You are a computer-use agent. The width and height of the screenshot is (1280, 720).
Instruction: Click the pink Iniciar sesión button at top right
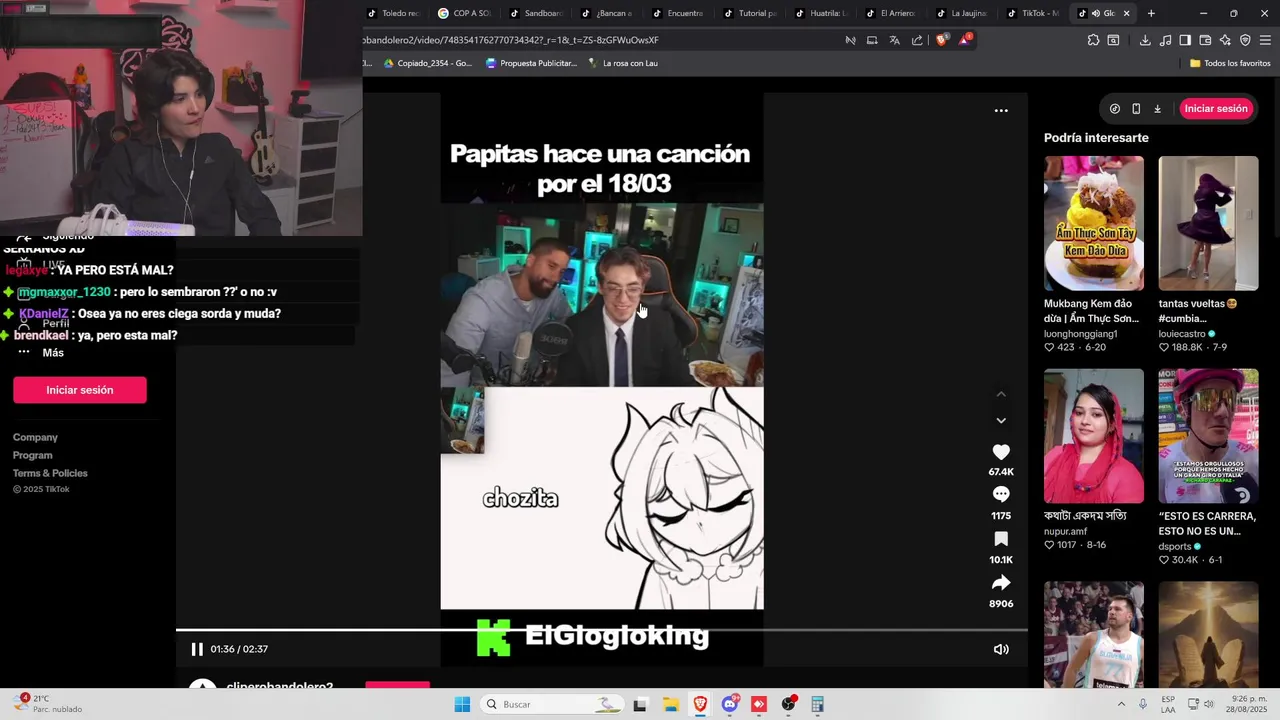[1216, 108]
